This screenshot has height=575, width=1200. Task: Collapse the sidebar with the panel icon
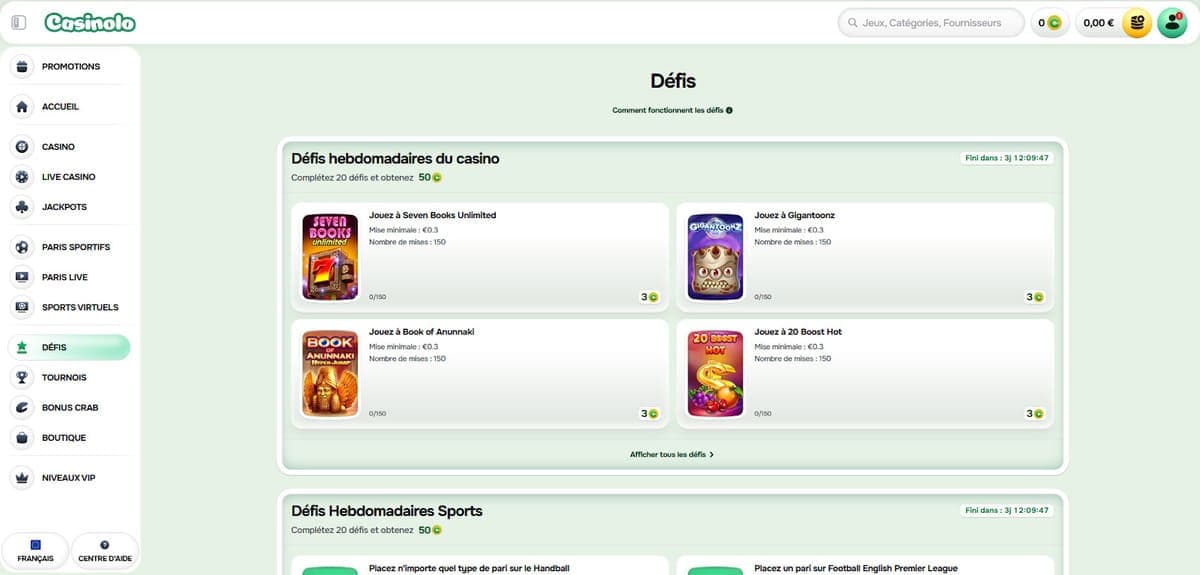tap(19, 22)
